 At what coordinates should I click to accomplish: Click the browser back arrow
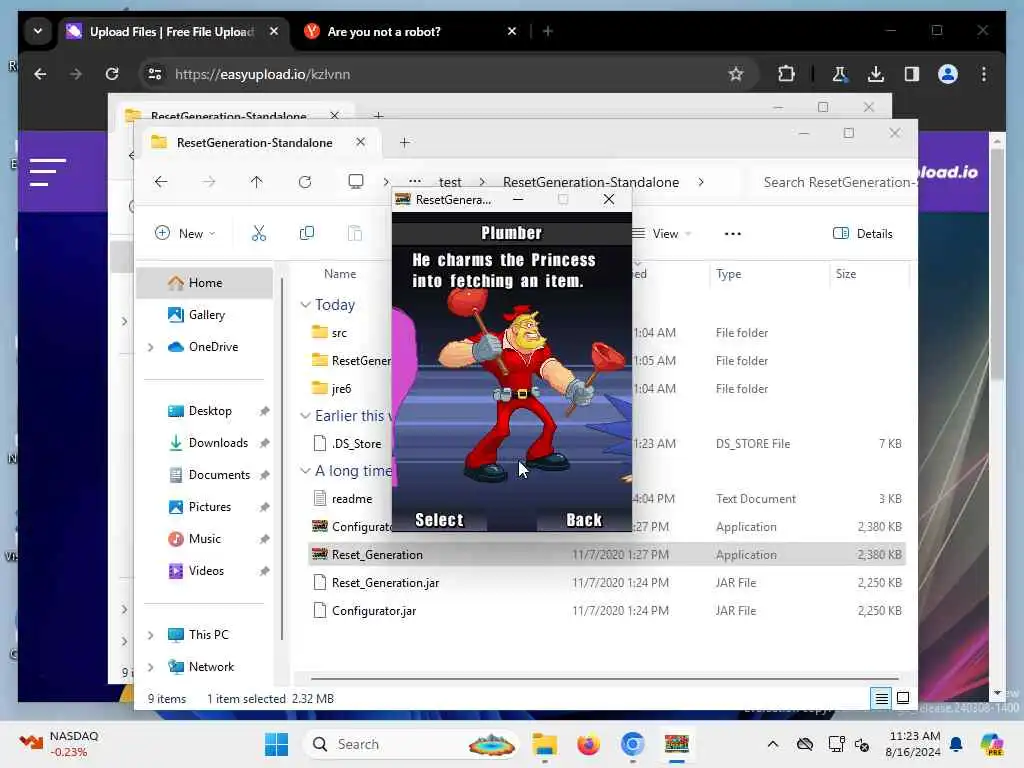pyautogui.click(x=40, y=74)
